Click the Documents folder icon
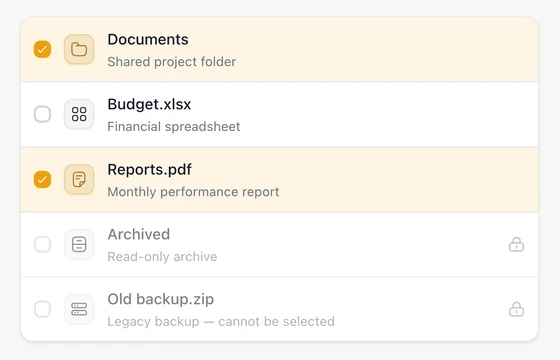 click(79, 49)
